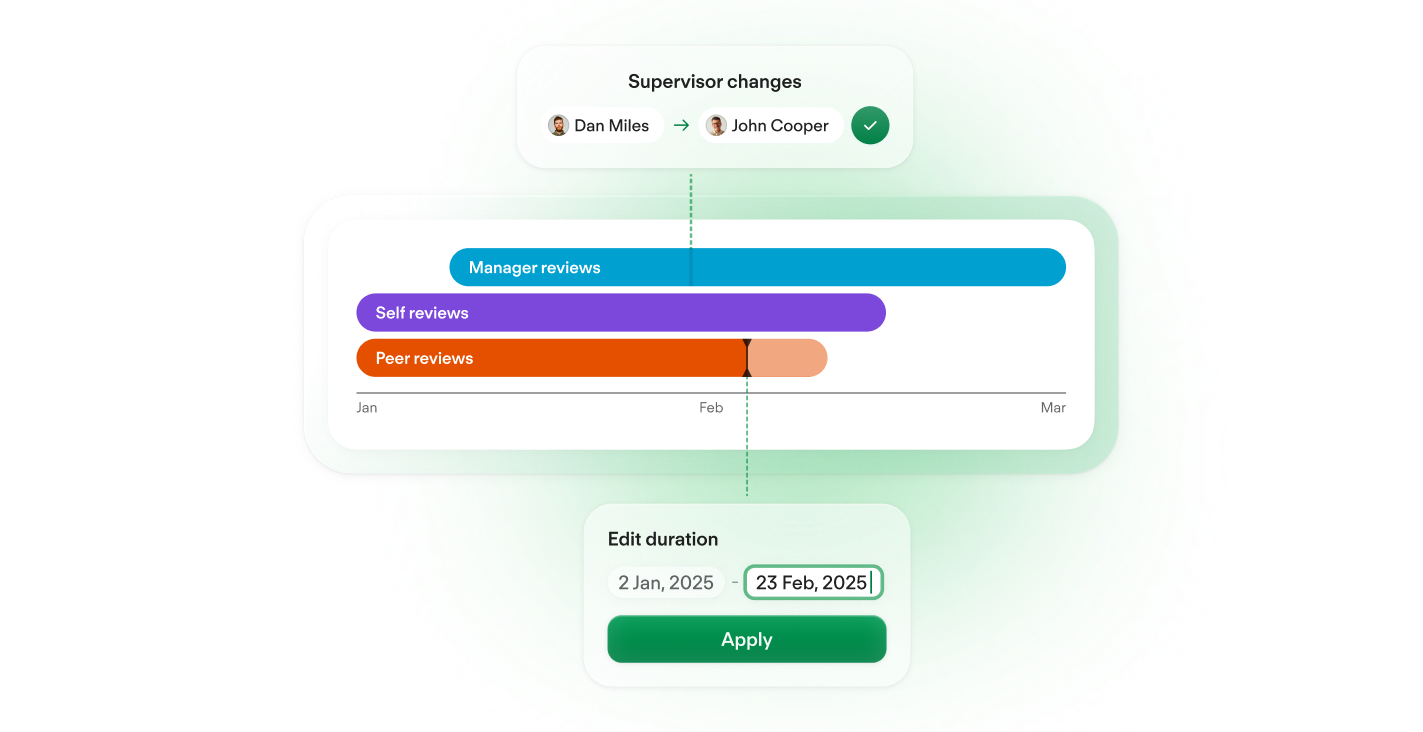1423x732 pixels.
Task: Click the 23 Feb, 2025 end date field
Action: [814, 582]
